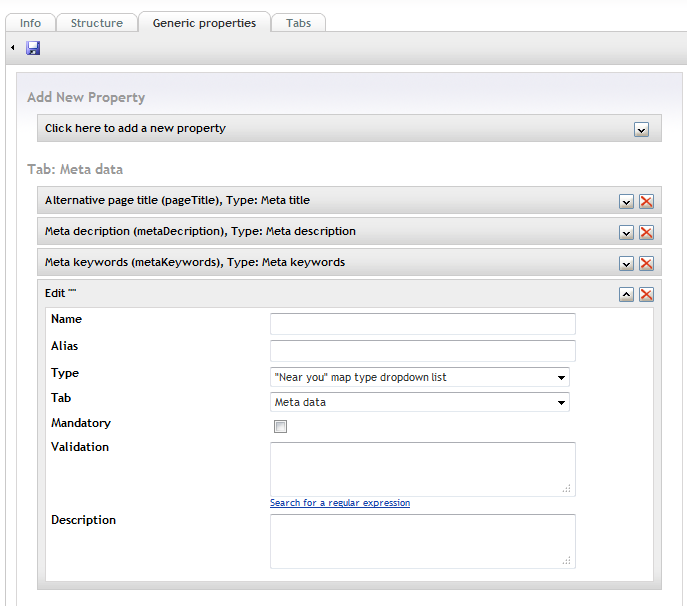
Task: Click the Meta decription property header text
Action: point(200,231)
